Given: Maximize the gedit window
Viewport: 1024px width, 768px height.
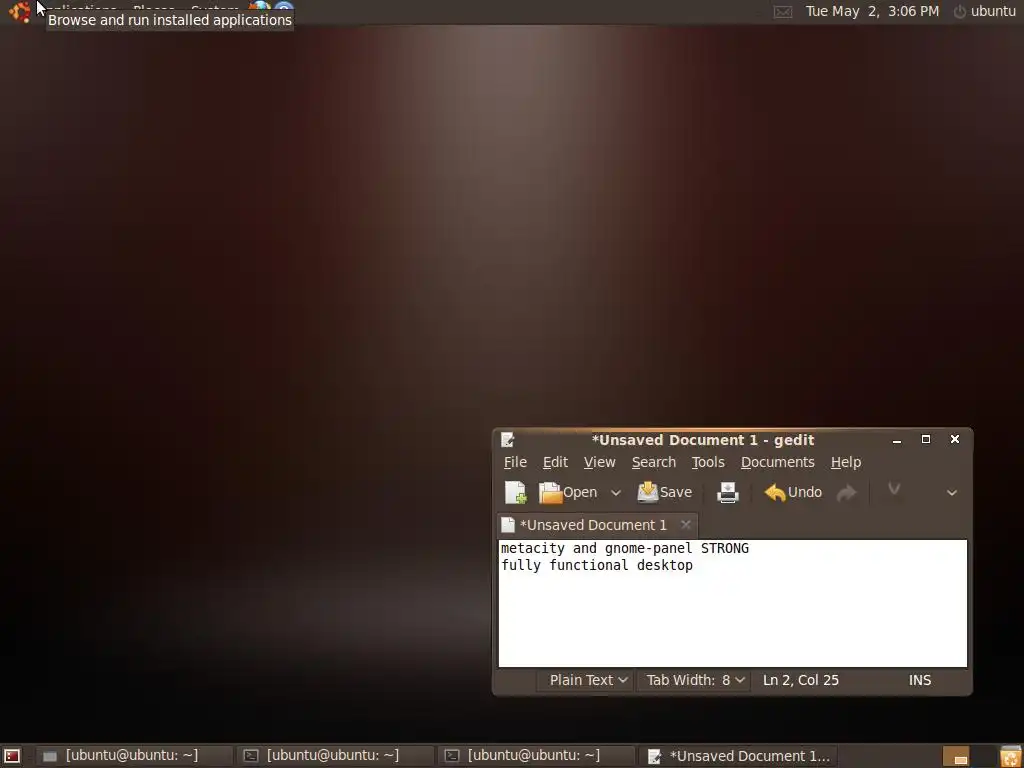Looking at the screenshot, I should pos(925,440).
